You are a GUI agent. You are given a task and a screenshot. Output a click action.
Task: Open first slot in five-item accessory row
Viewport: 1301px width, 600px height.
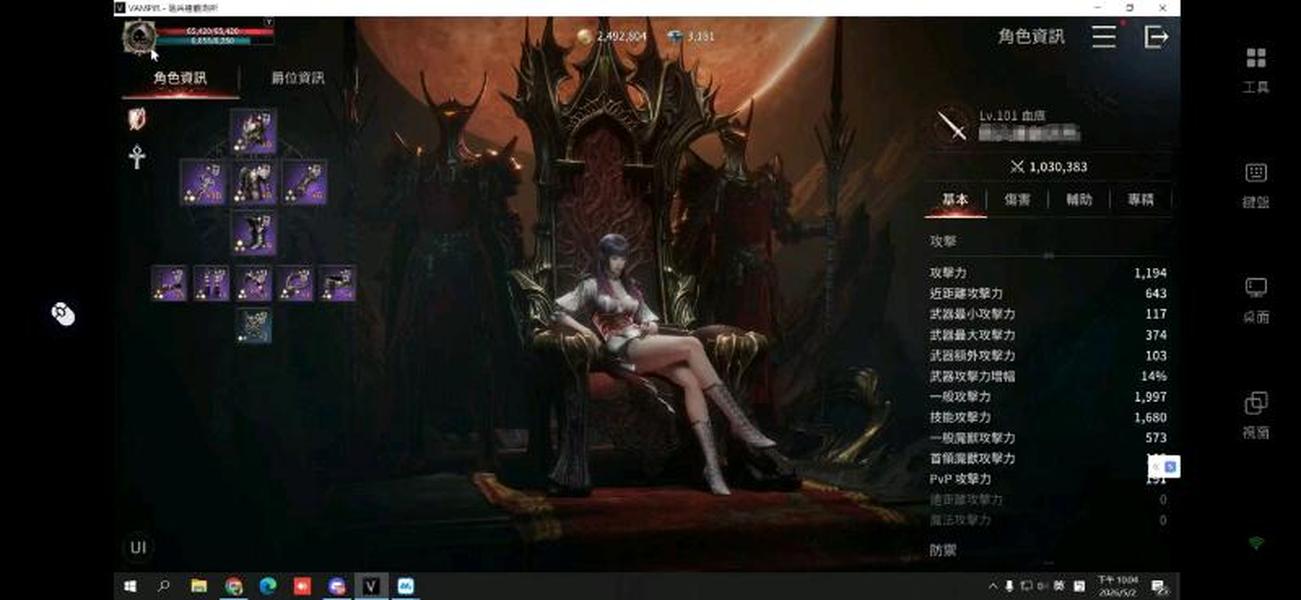coord(169,283)
